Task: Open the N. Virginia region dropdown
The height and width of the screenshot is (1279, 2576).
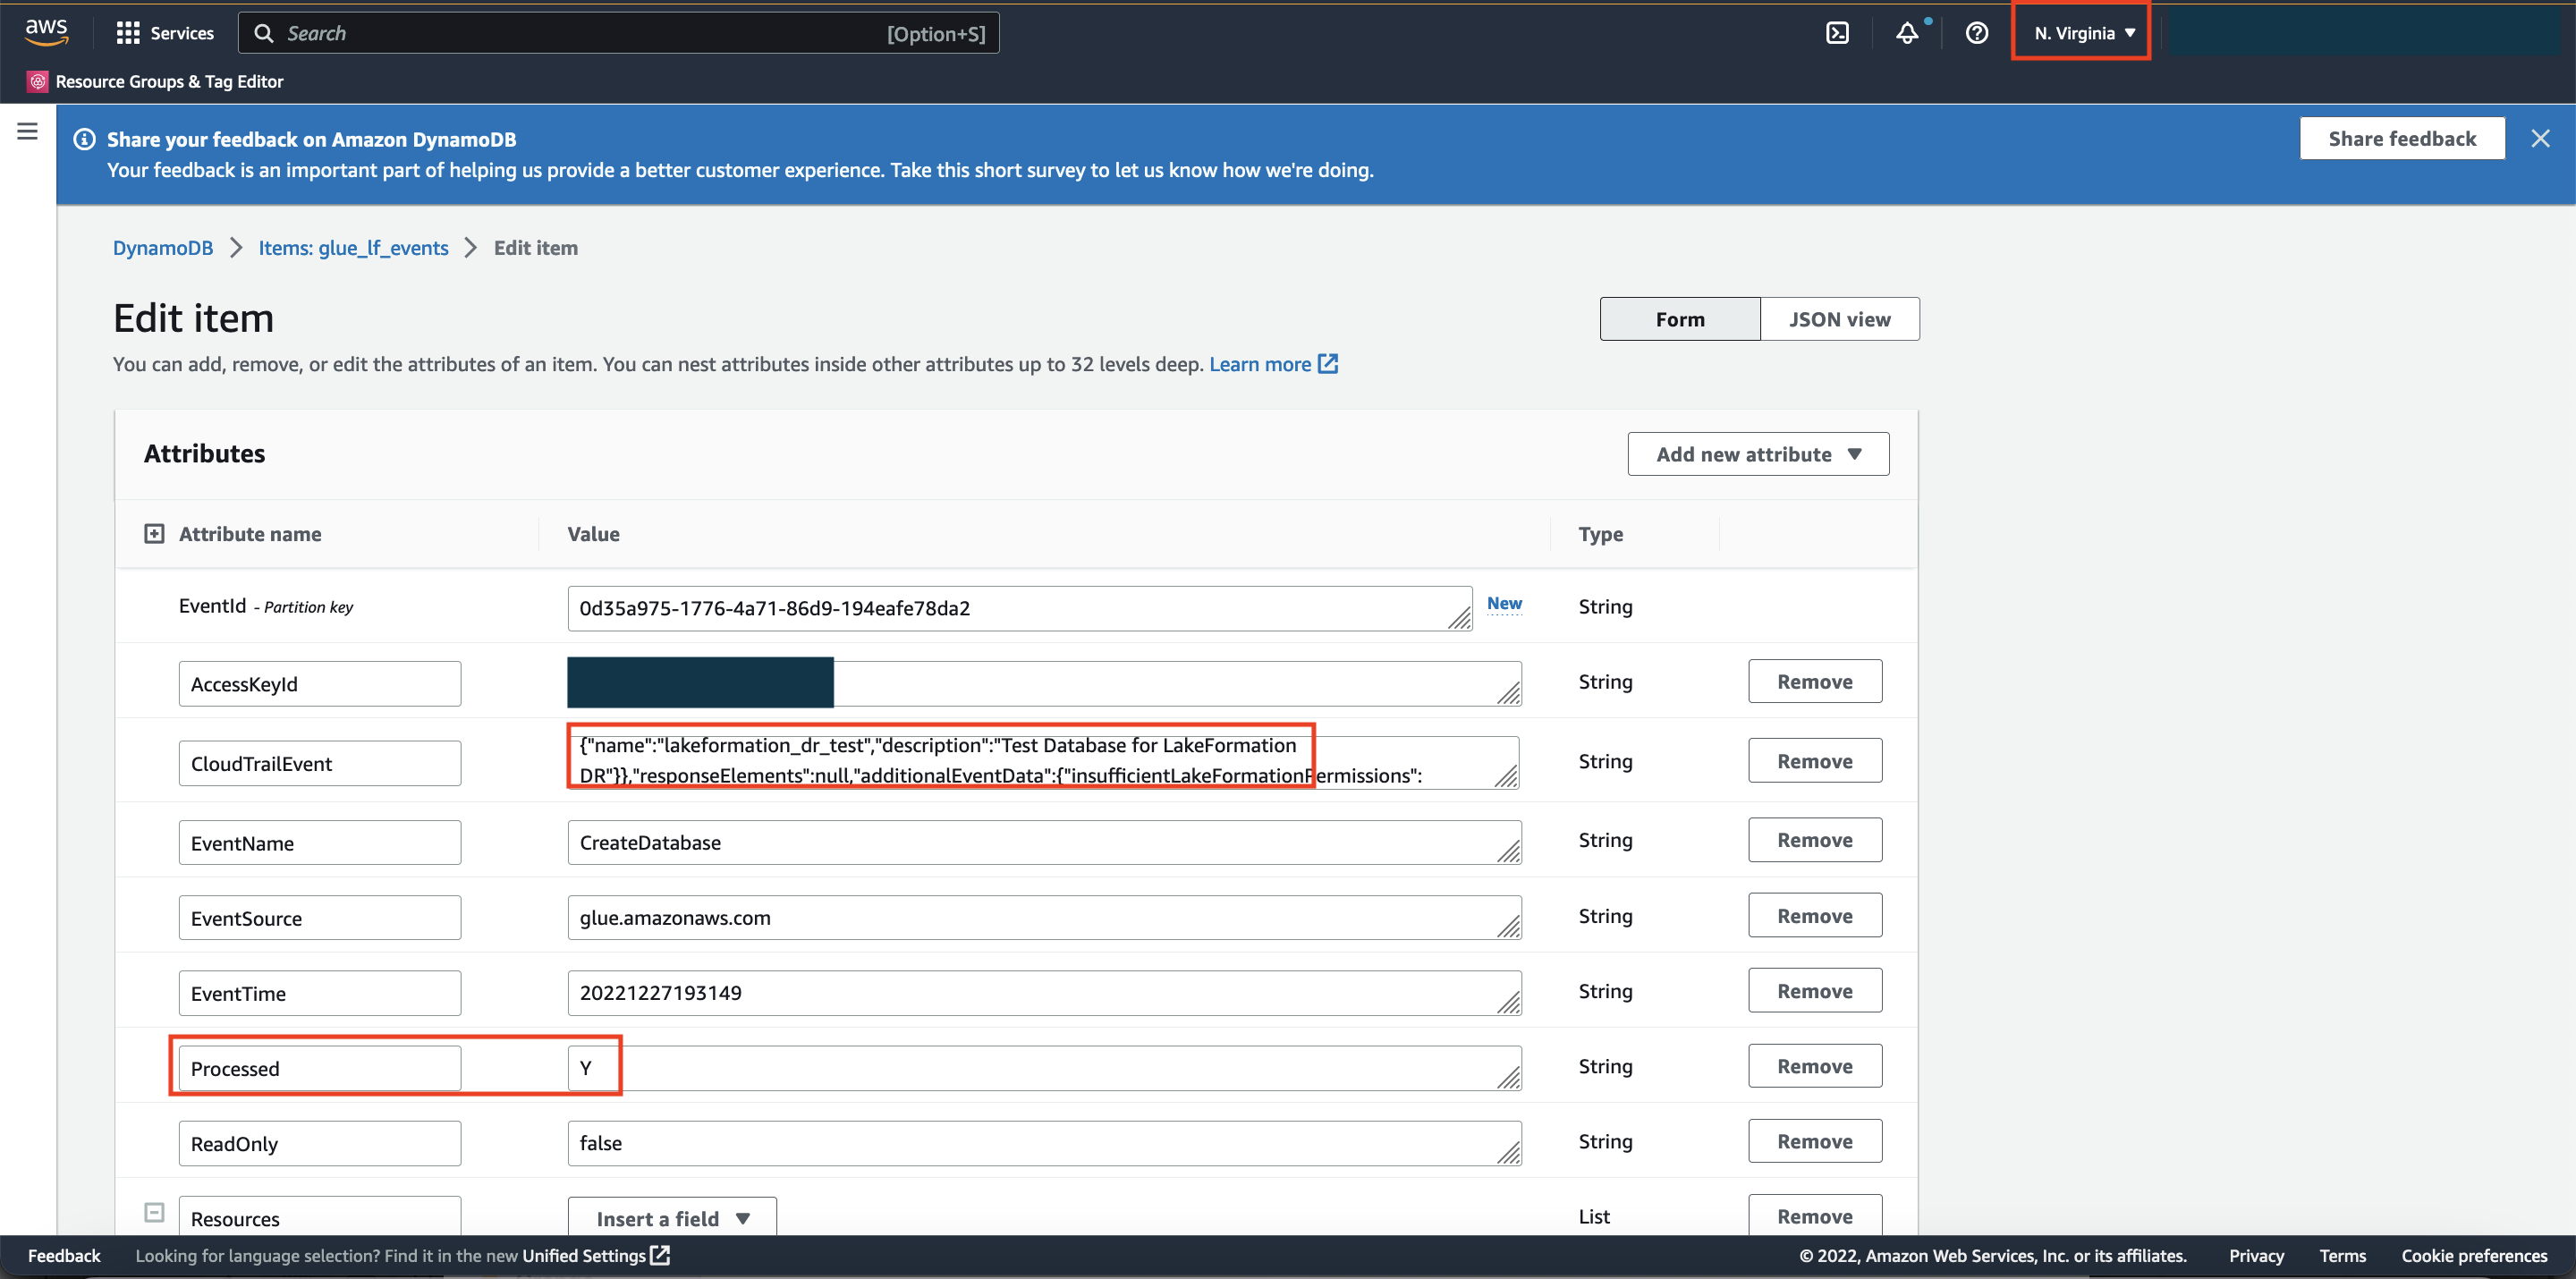Action: coord(2083,33)
